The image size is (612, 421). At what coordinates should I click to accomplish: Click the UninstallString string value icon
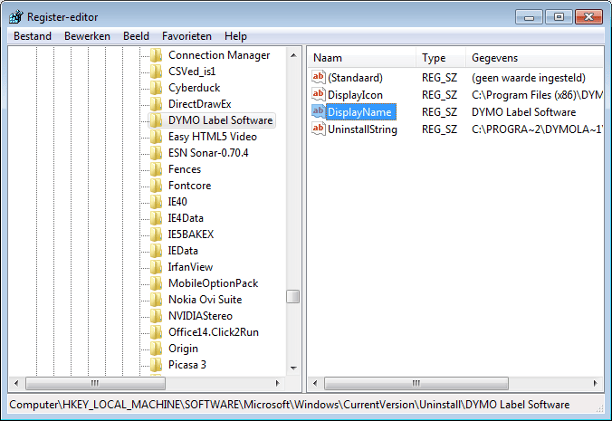coord(318,129)
